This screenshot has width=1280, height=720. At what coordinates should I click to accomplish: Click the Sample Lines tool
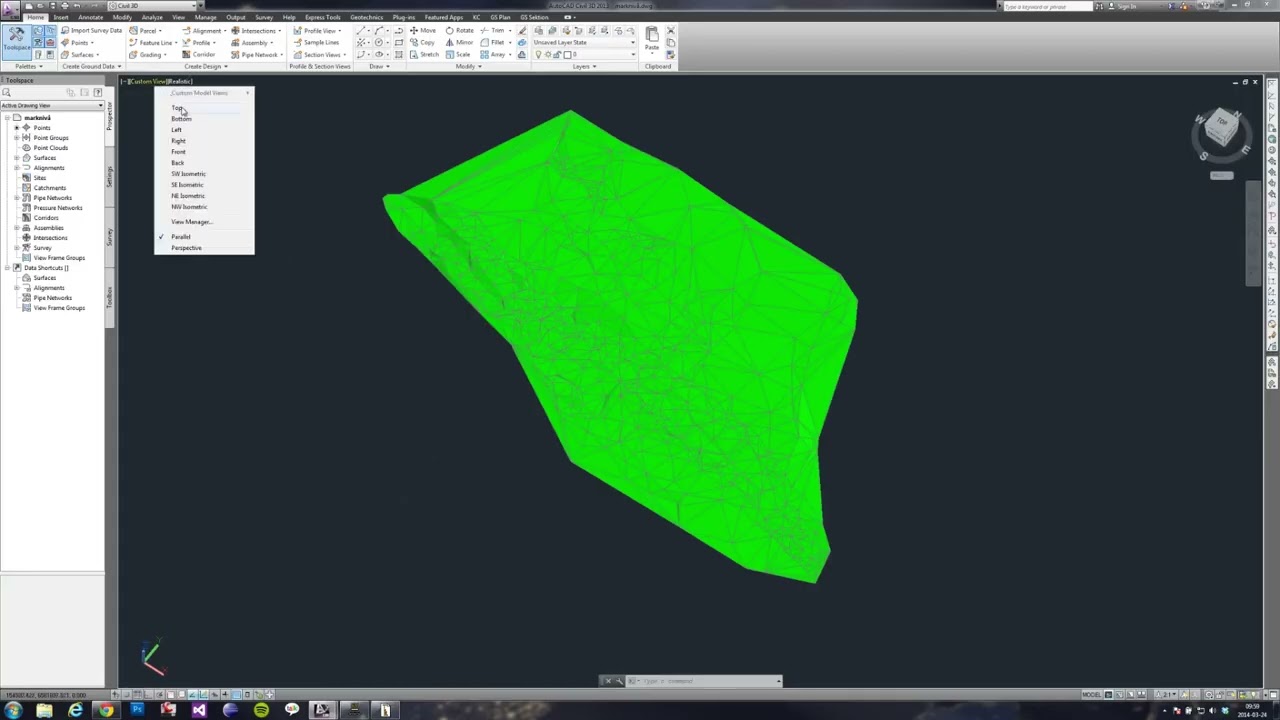pos(316,43)
